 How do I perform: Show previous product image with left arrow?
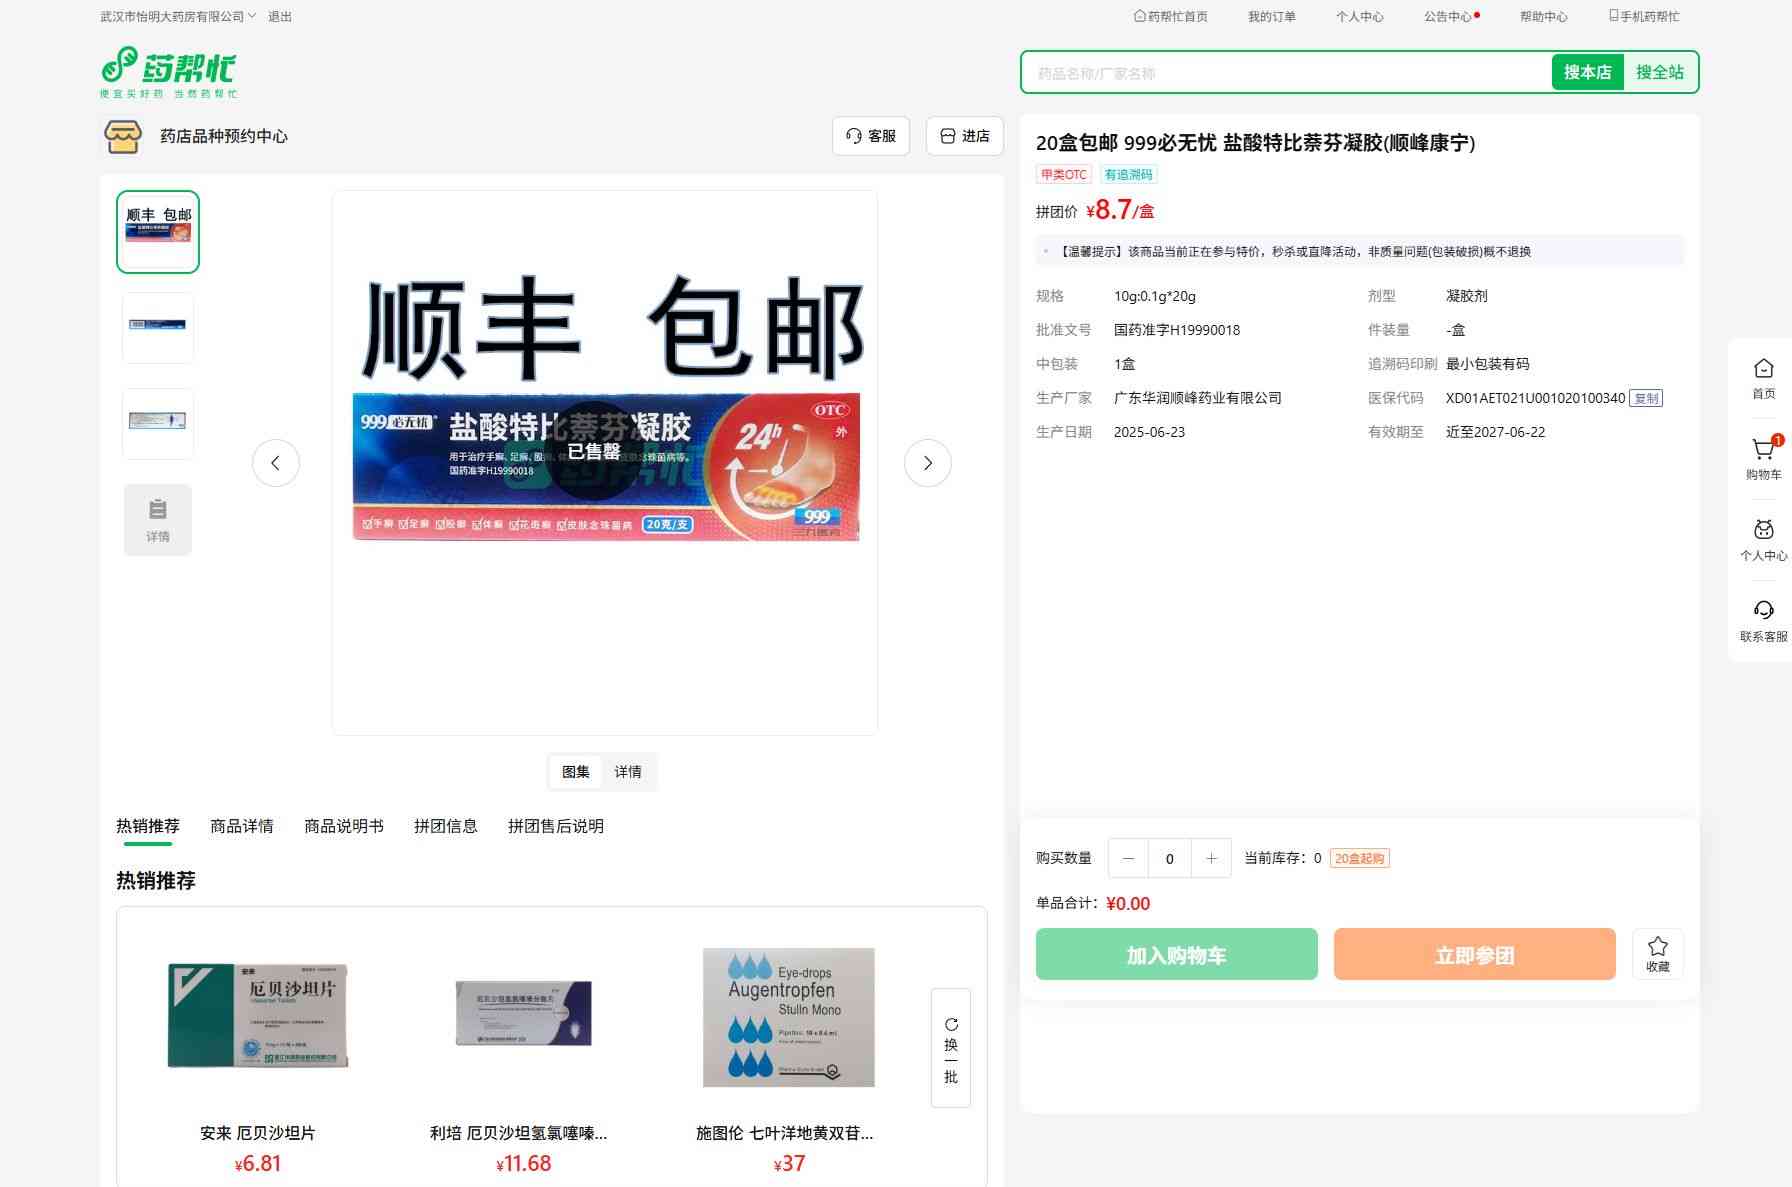point(276,463)
